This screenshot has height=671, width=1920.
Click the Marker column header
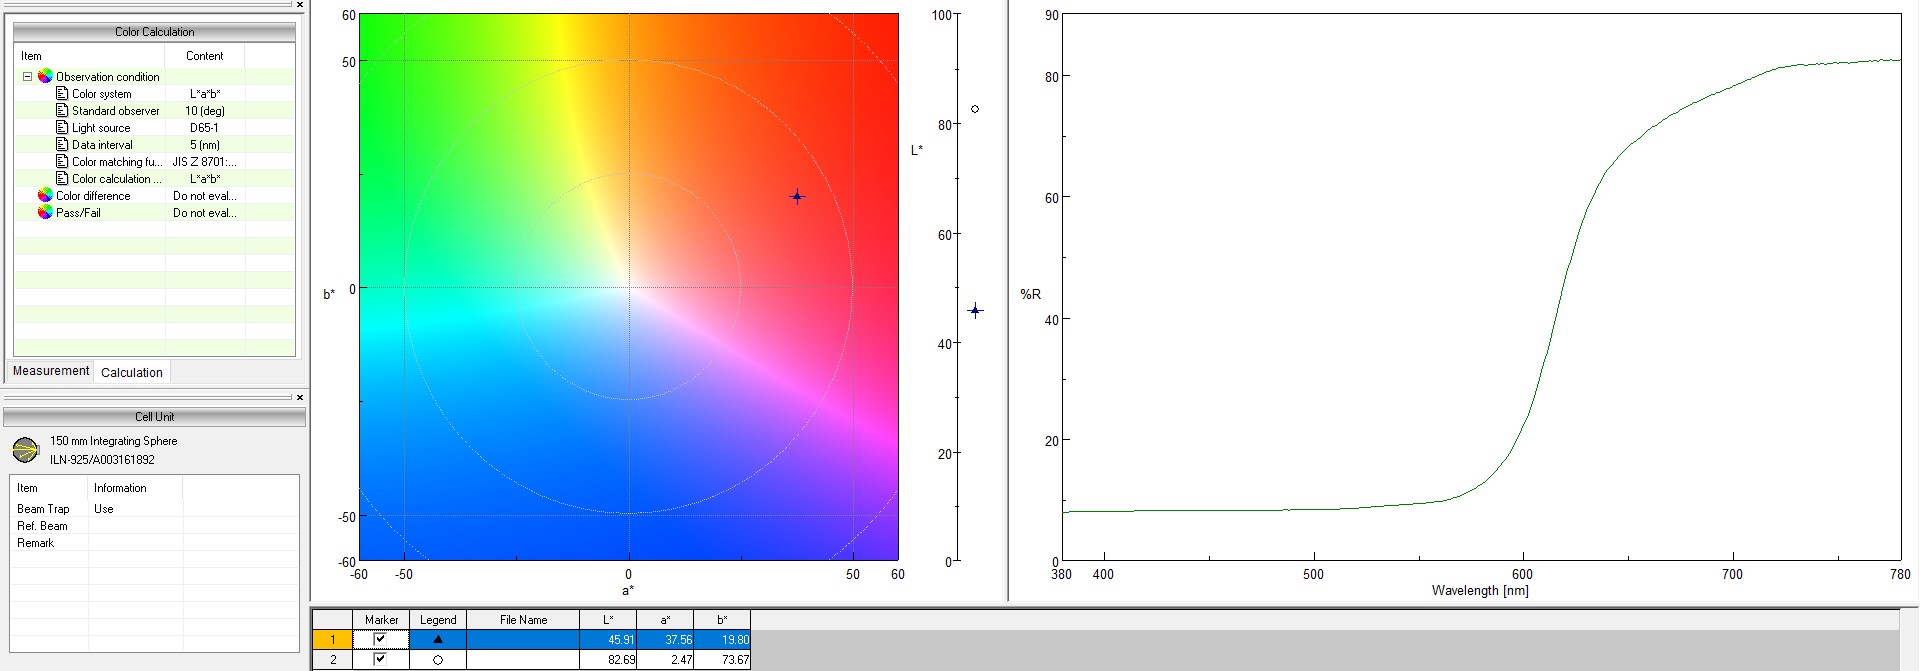[x=381, y=620]
